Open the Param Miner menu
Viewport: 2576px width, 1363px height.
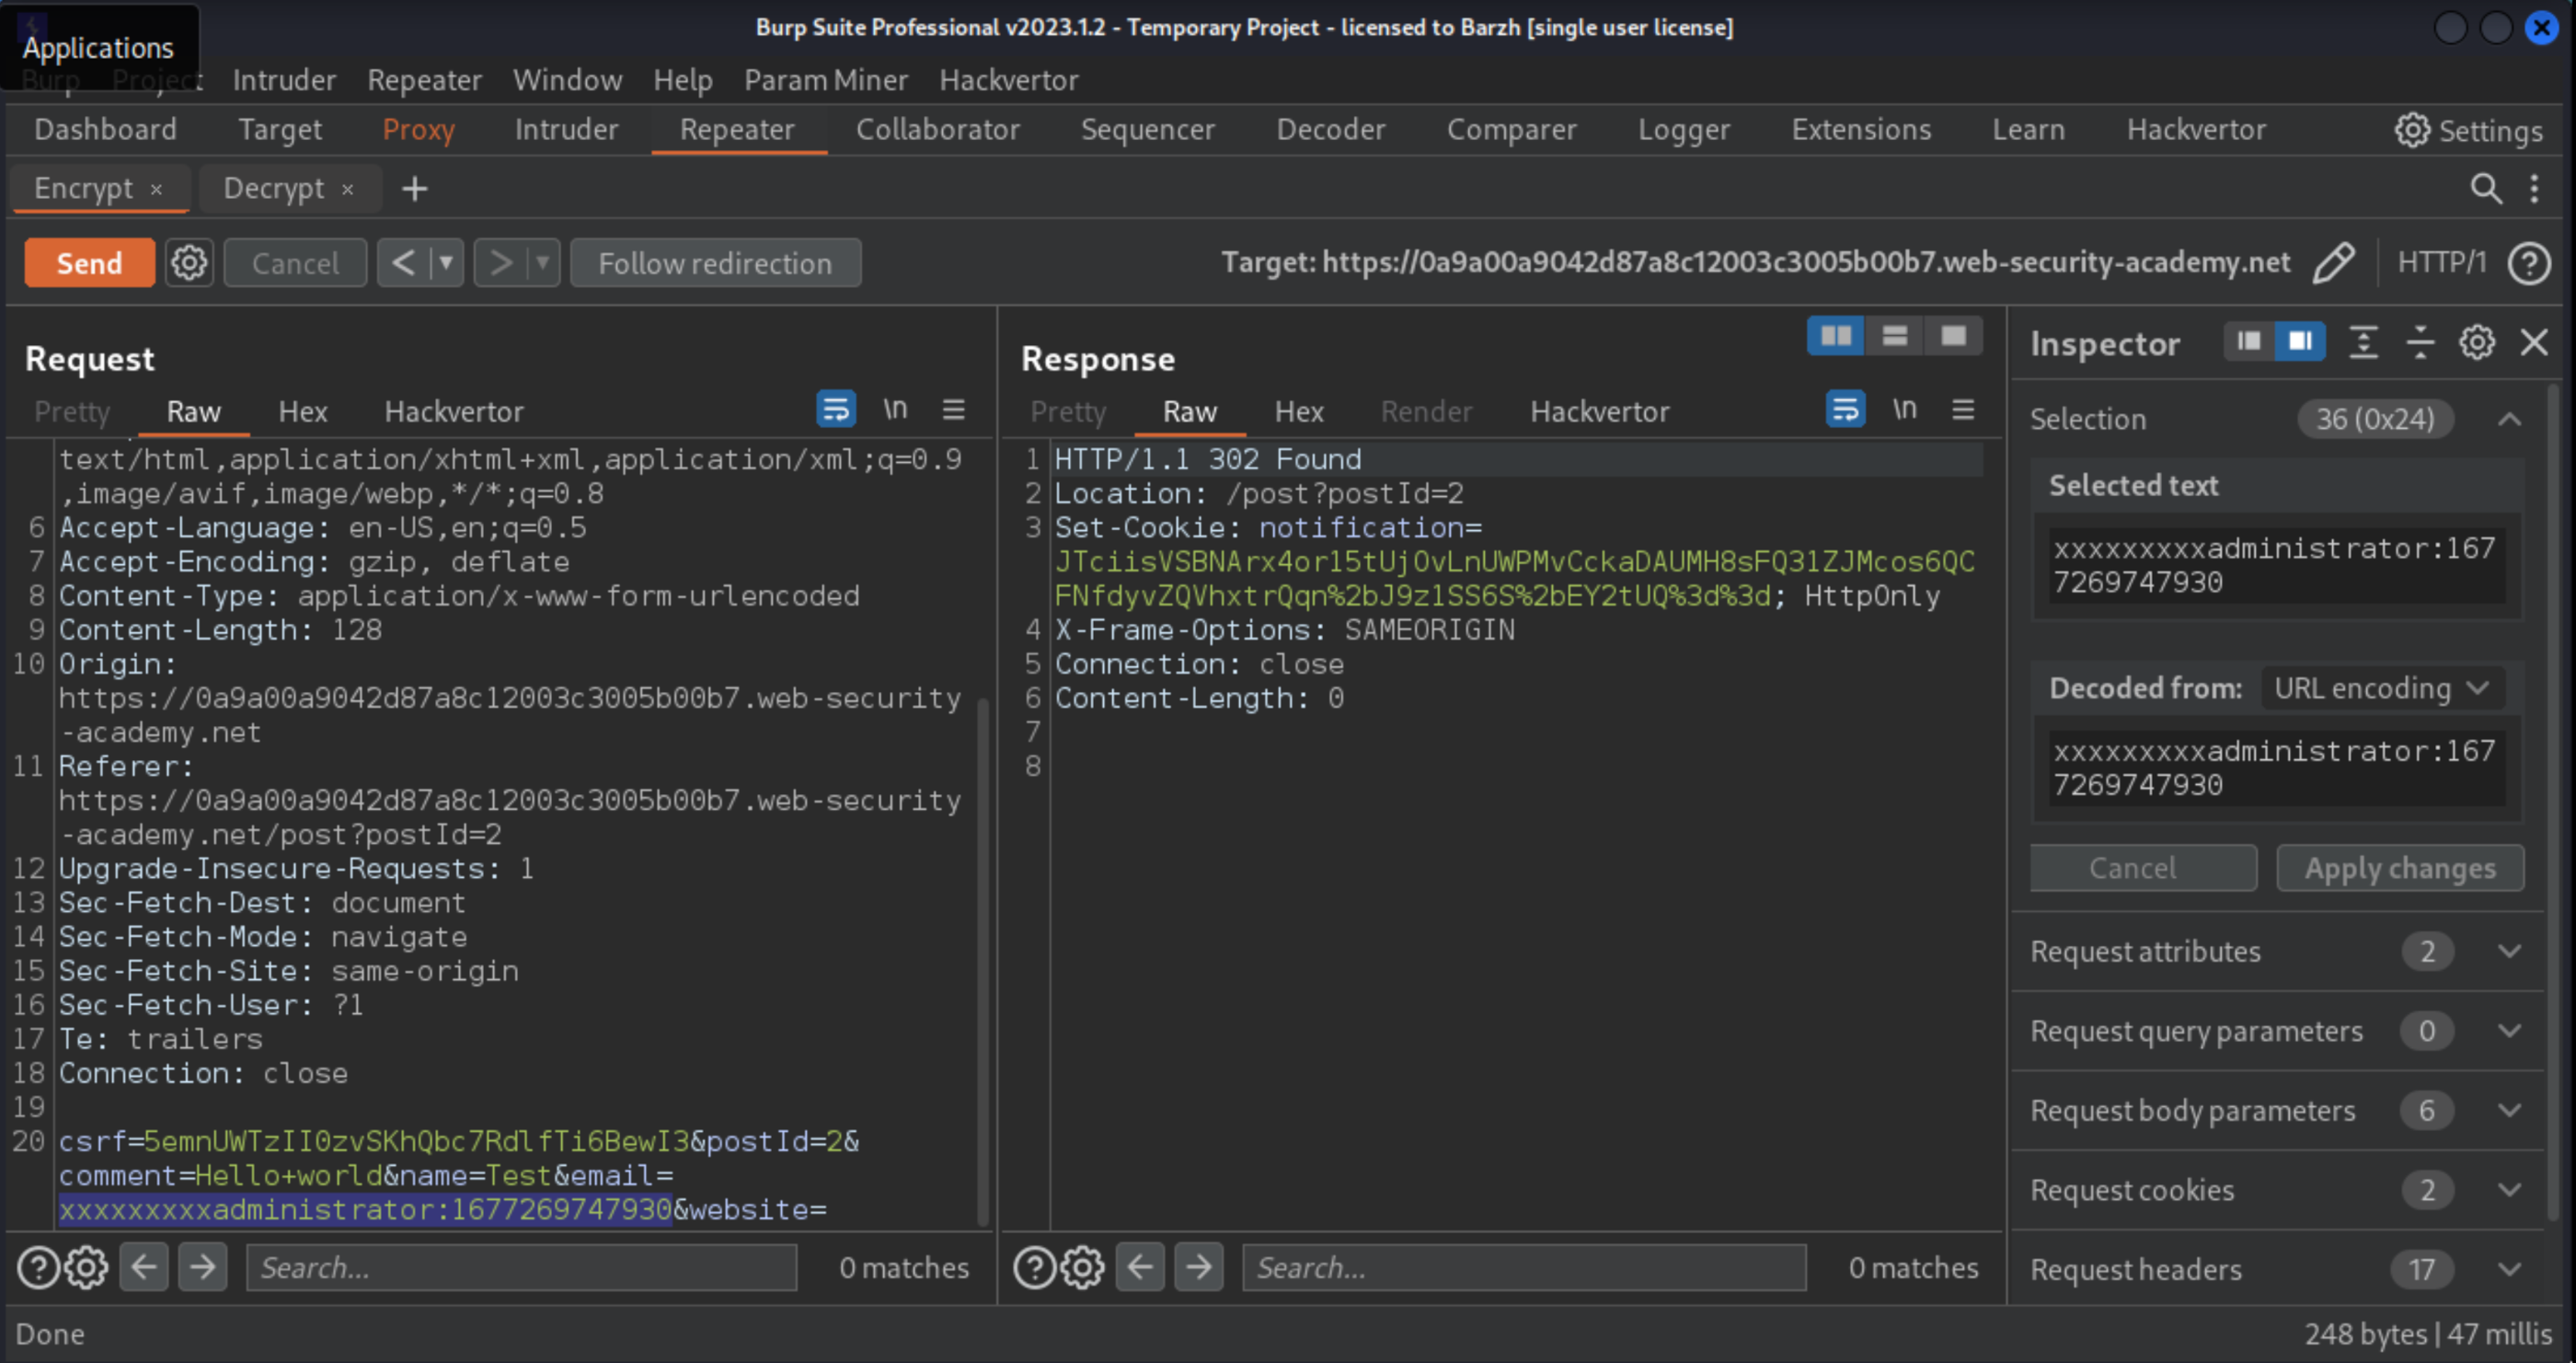pyautogui.click(x=825, y=80)
